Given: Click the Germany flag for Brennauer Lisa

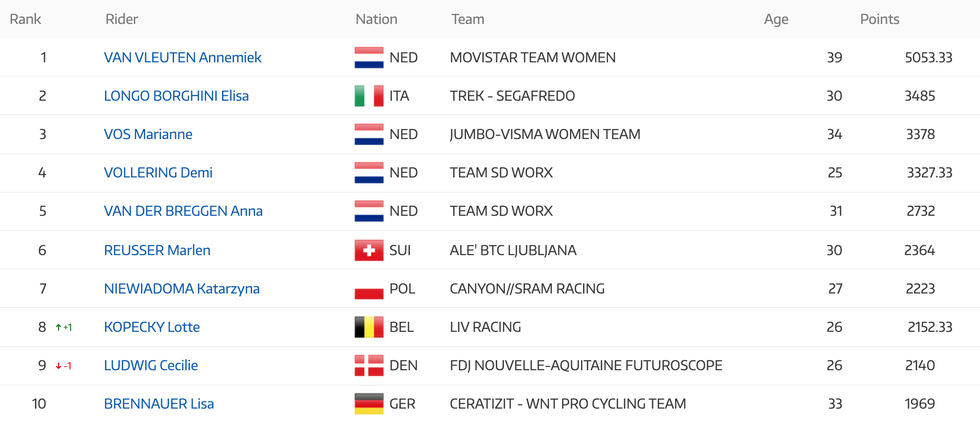Looking at the screenshot, I should pyautogui.click(x=369, y=404).
